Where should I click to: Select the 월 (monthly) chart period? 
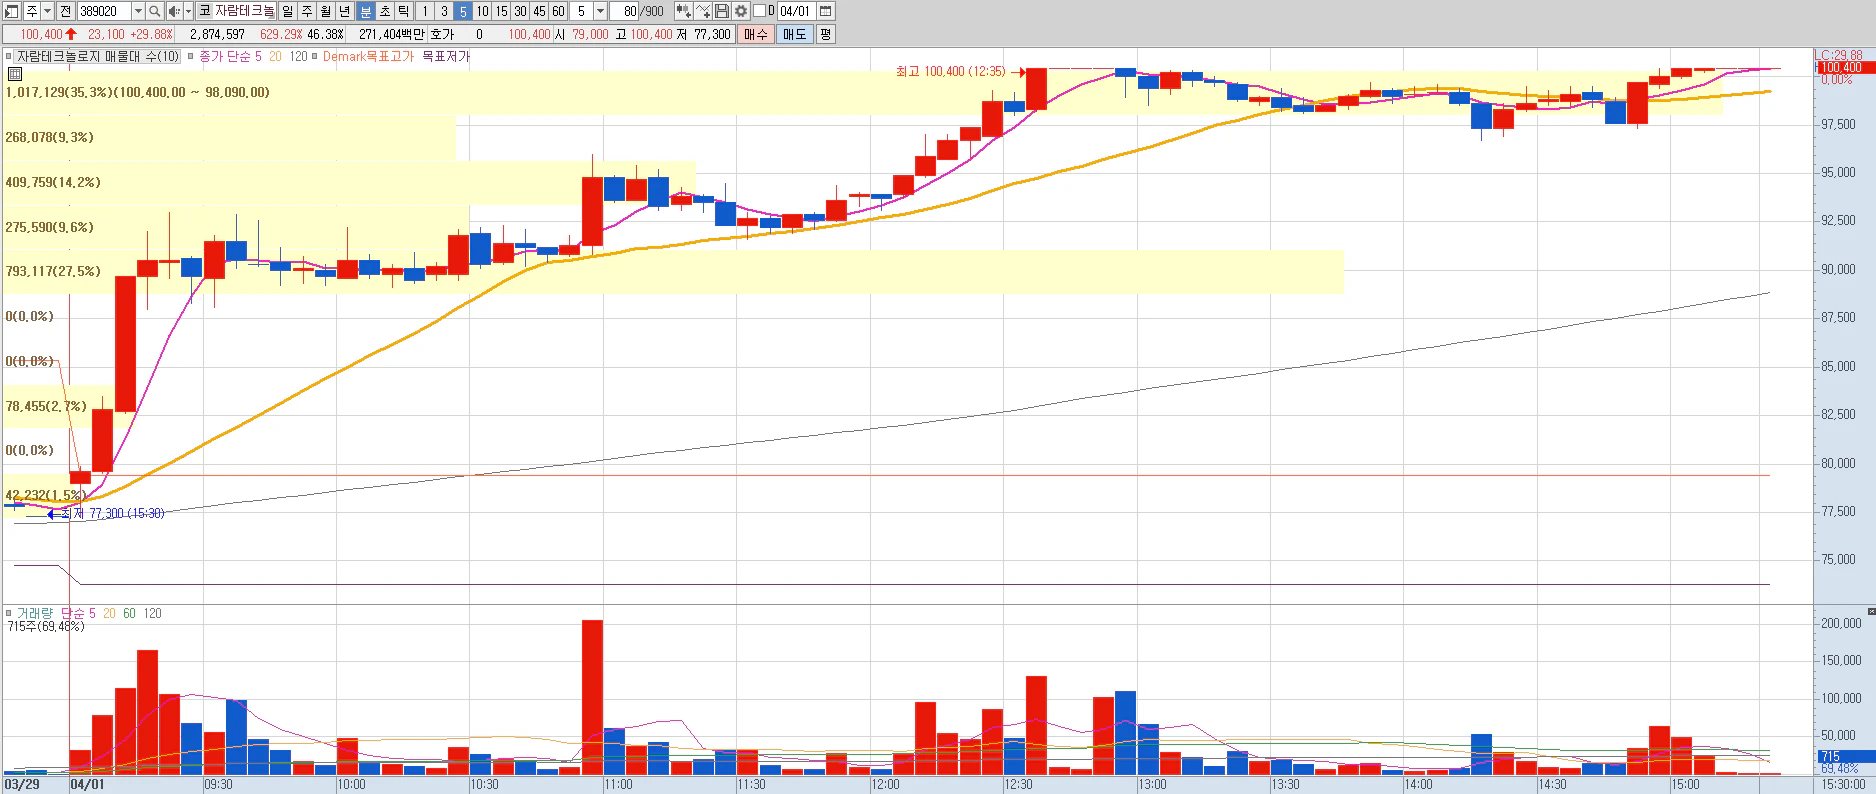(x=326, y=11)
